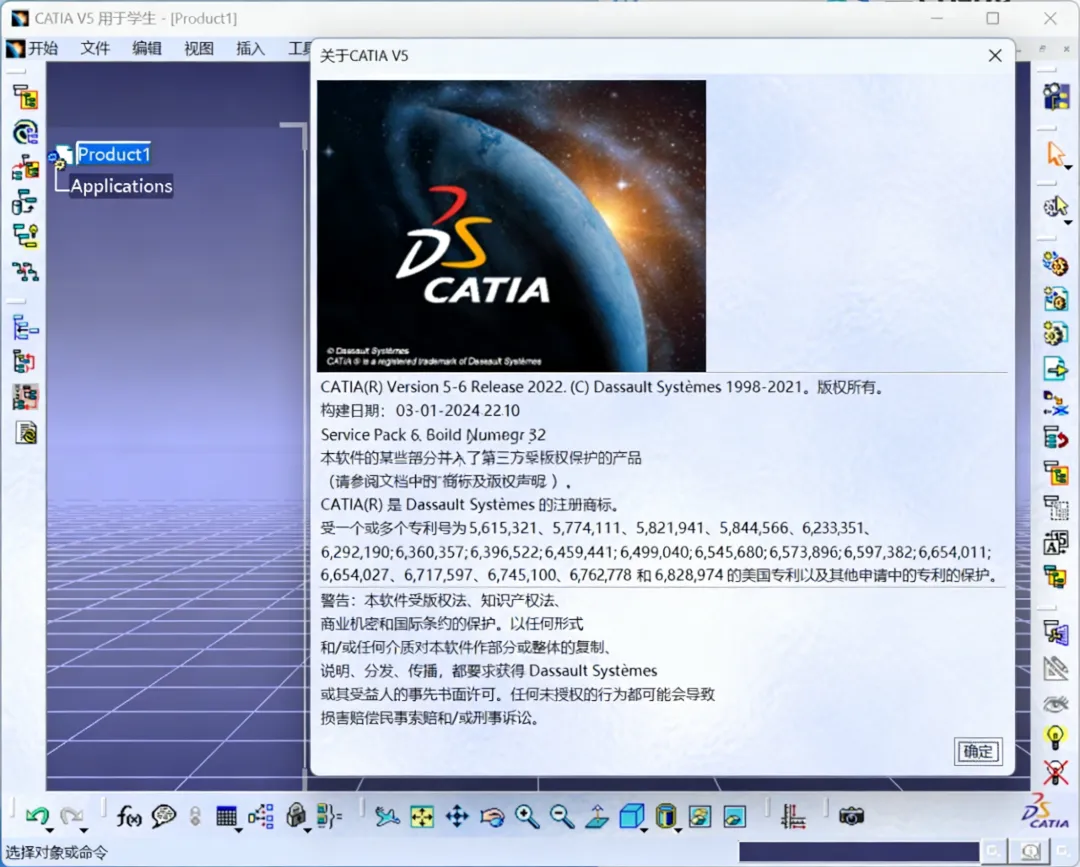Expand the Design Table dropdown arrow
The image size is (1080, 867).
(x=238, y=831)
